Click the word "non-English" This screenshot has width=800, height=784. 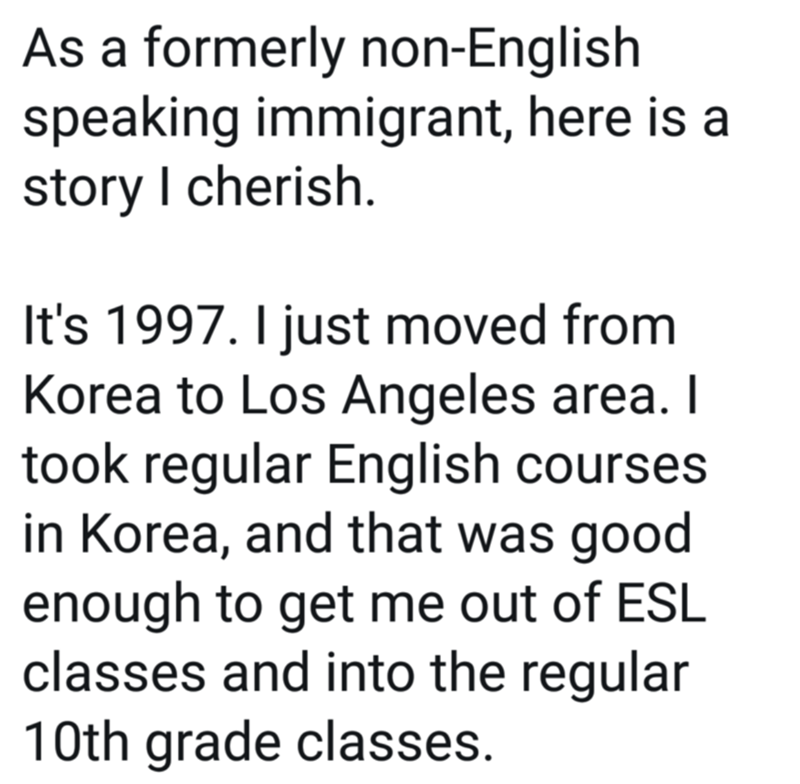[501, 48]
